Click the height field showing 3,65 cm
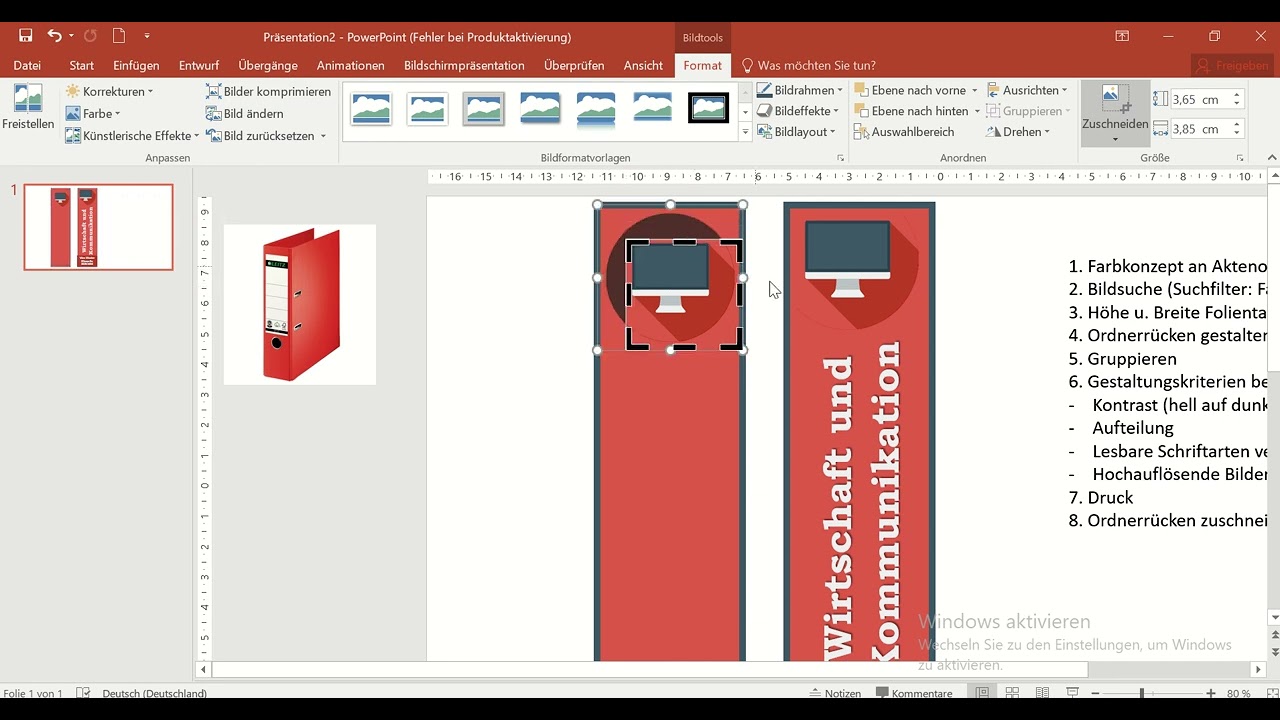 click(1199, 99)
